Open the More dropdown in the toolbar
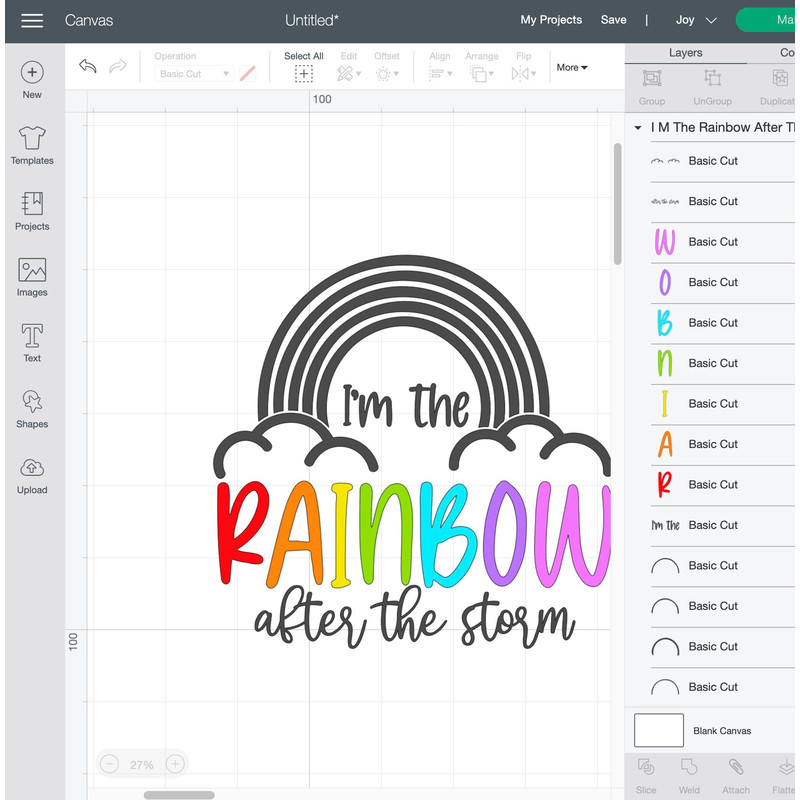 point(571,67)
